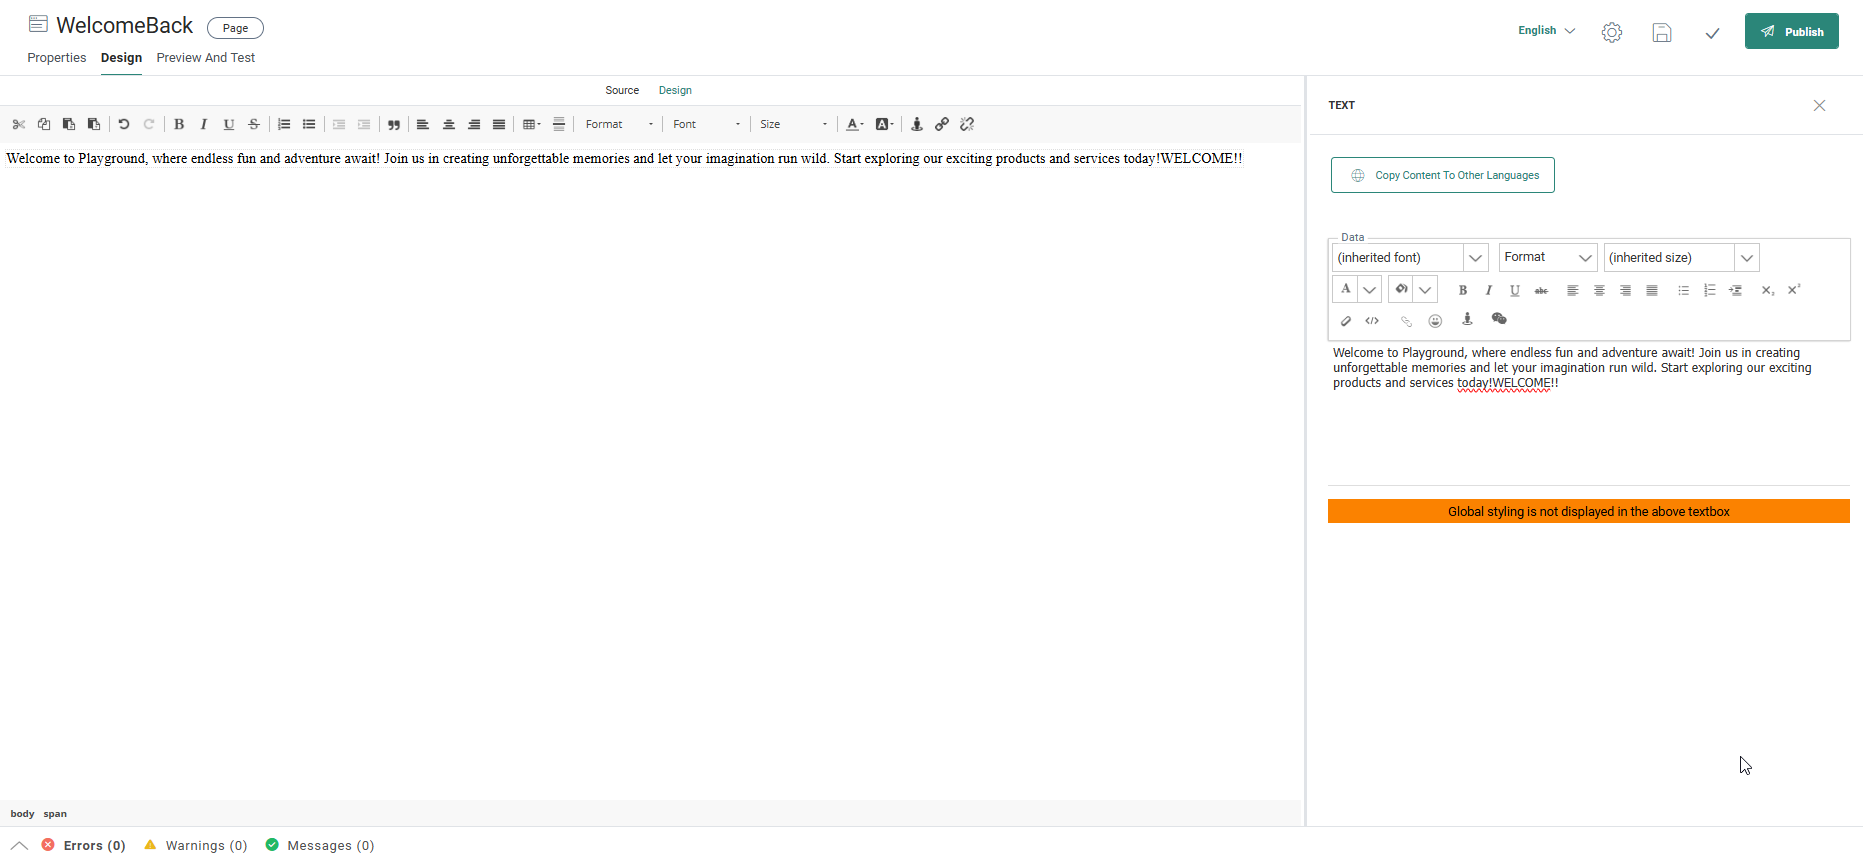
Task: Insert a block quote in the editor
Action: coord(394,124)
